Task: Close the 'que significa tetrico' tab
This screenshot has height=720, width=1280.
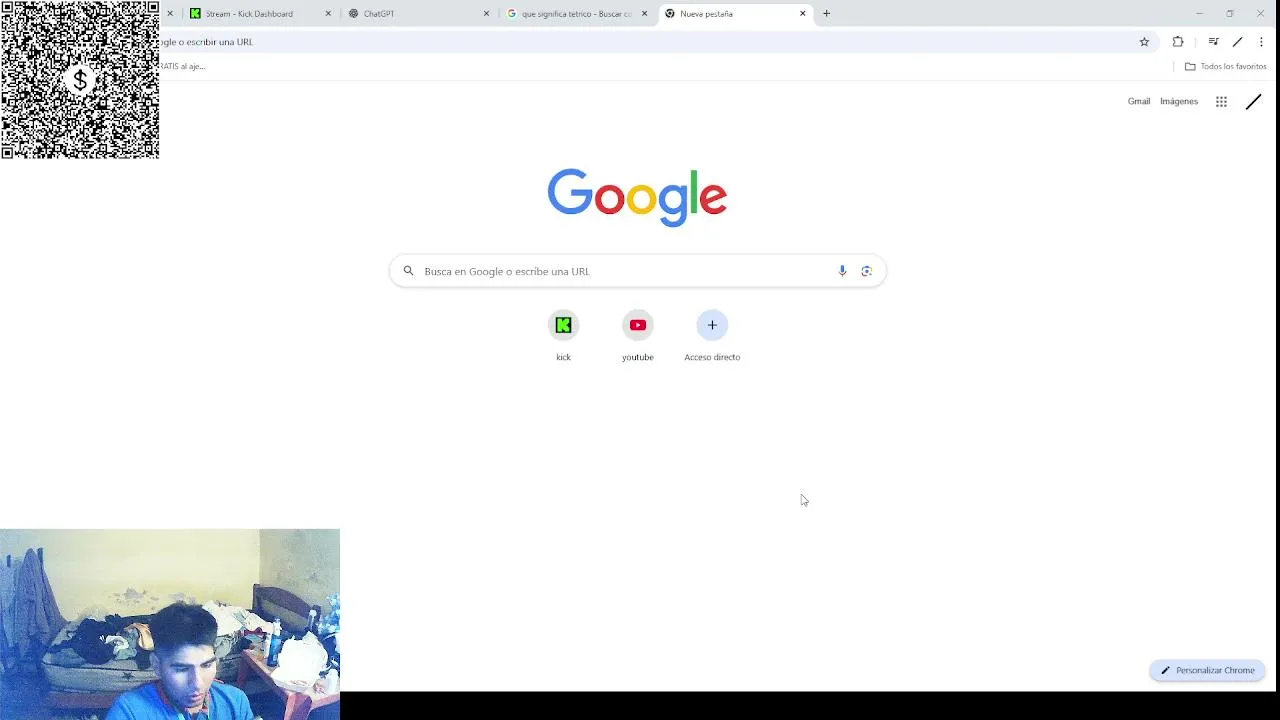Action: 644,14
